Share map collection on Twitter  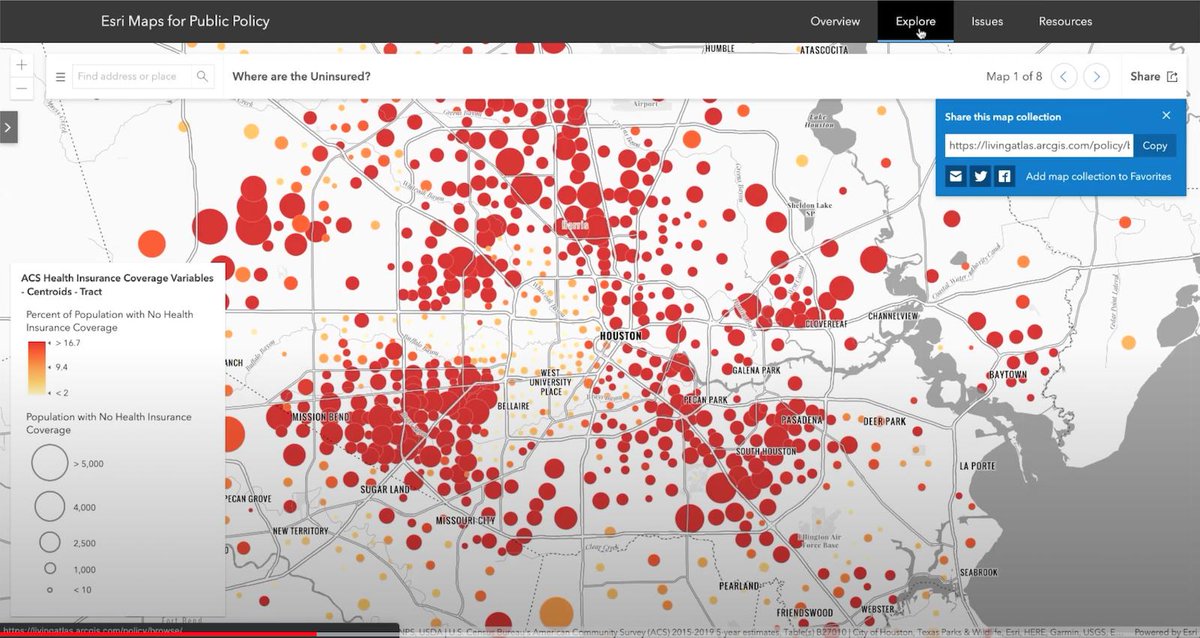(x=980, y=176)
